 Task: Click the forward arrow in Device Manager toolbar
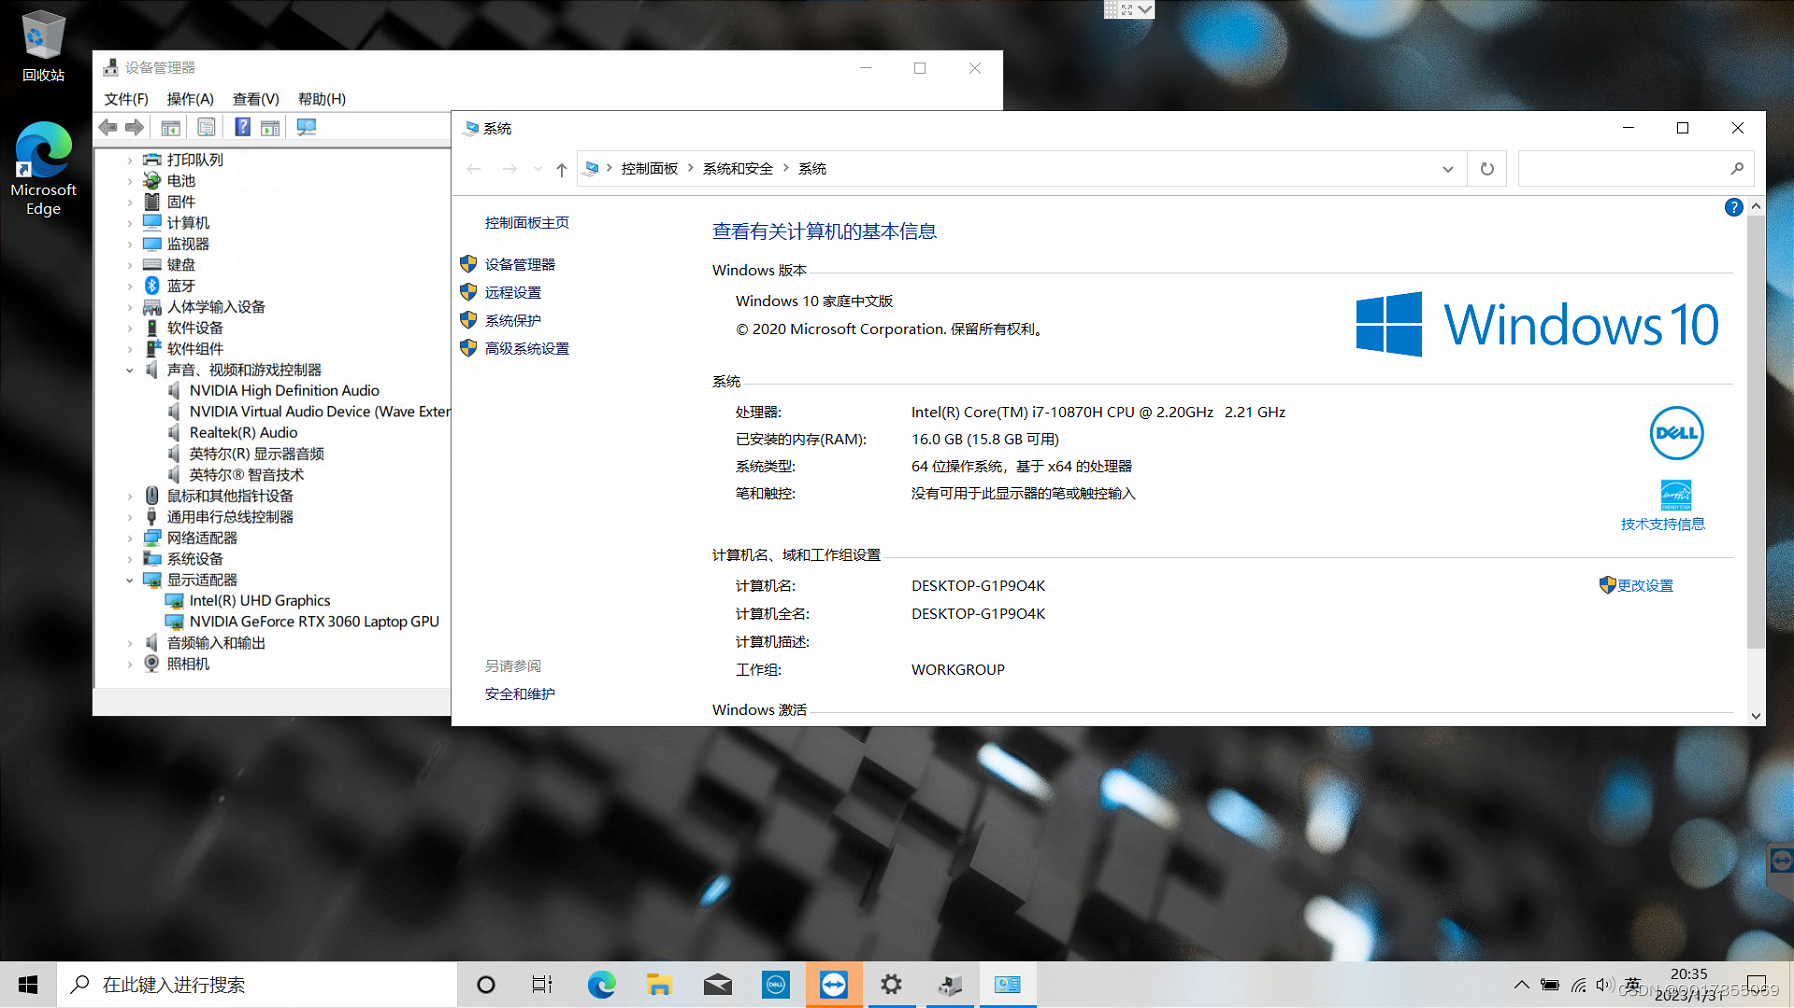[134, 127]
